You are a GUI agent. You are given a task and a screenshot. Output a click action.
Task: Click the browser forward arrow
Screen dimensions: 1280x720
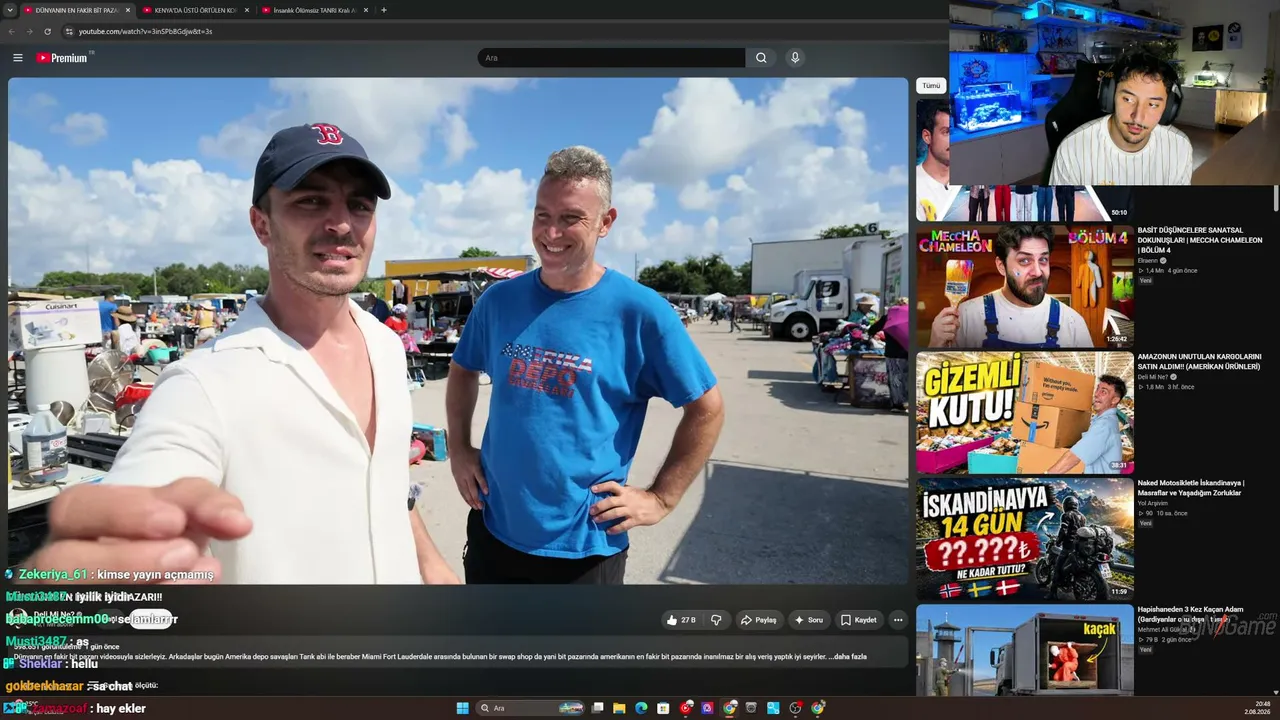pyautogui.click(x=28, y=31)
